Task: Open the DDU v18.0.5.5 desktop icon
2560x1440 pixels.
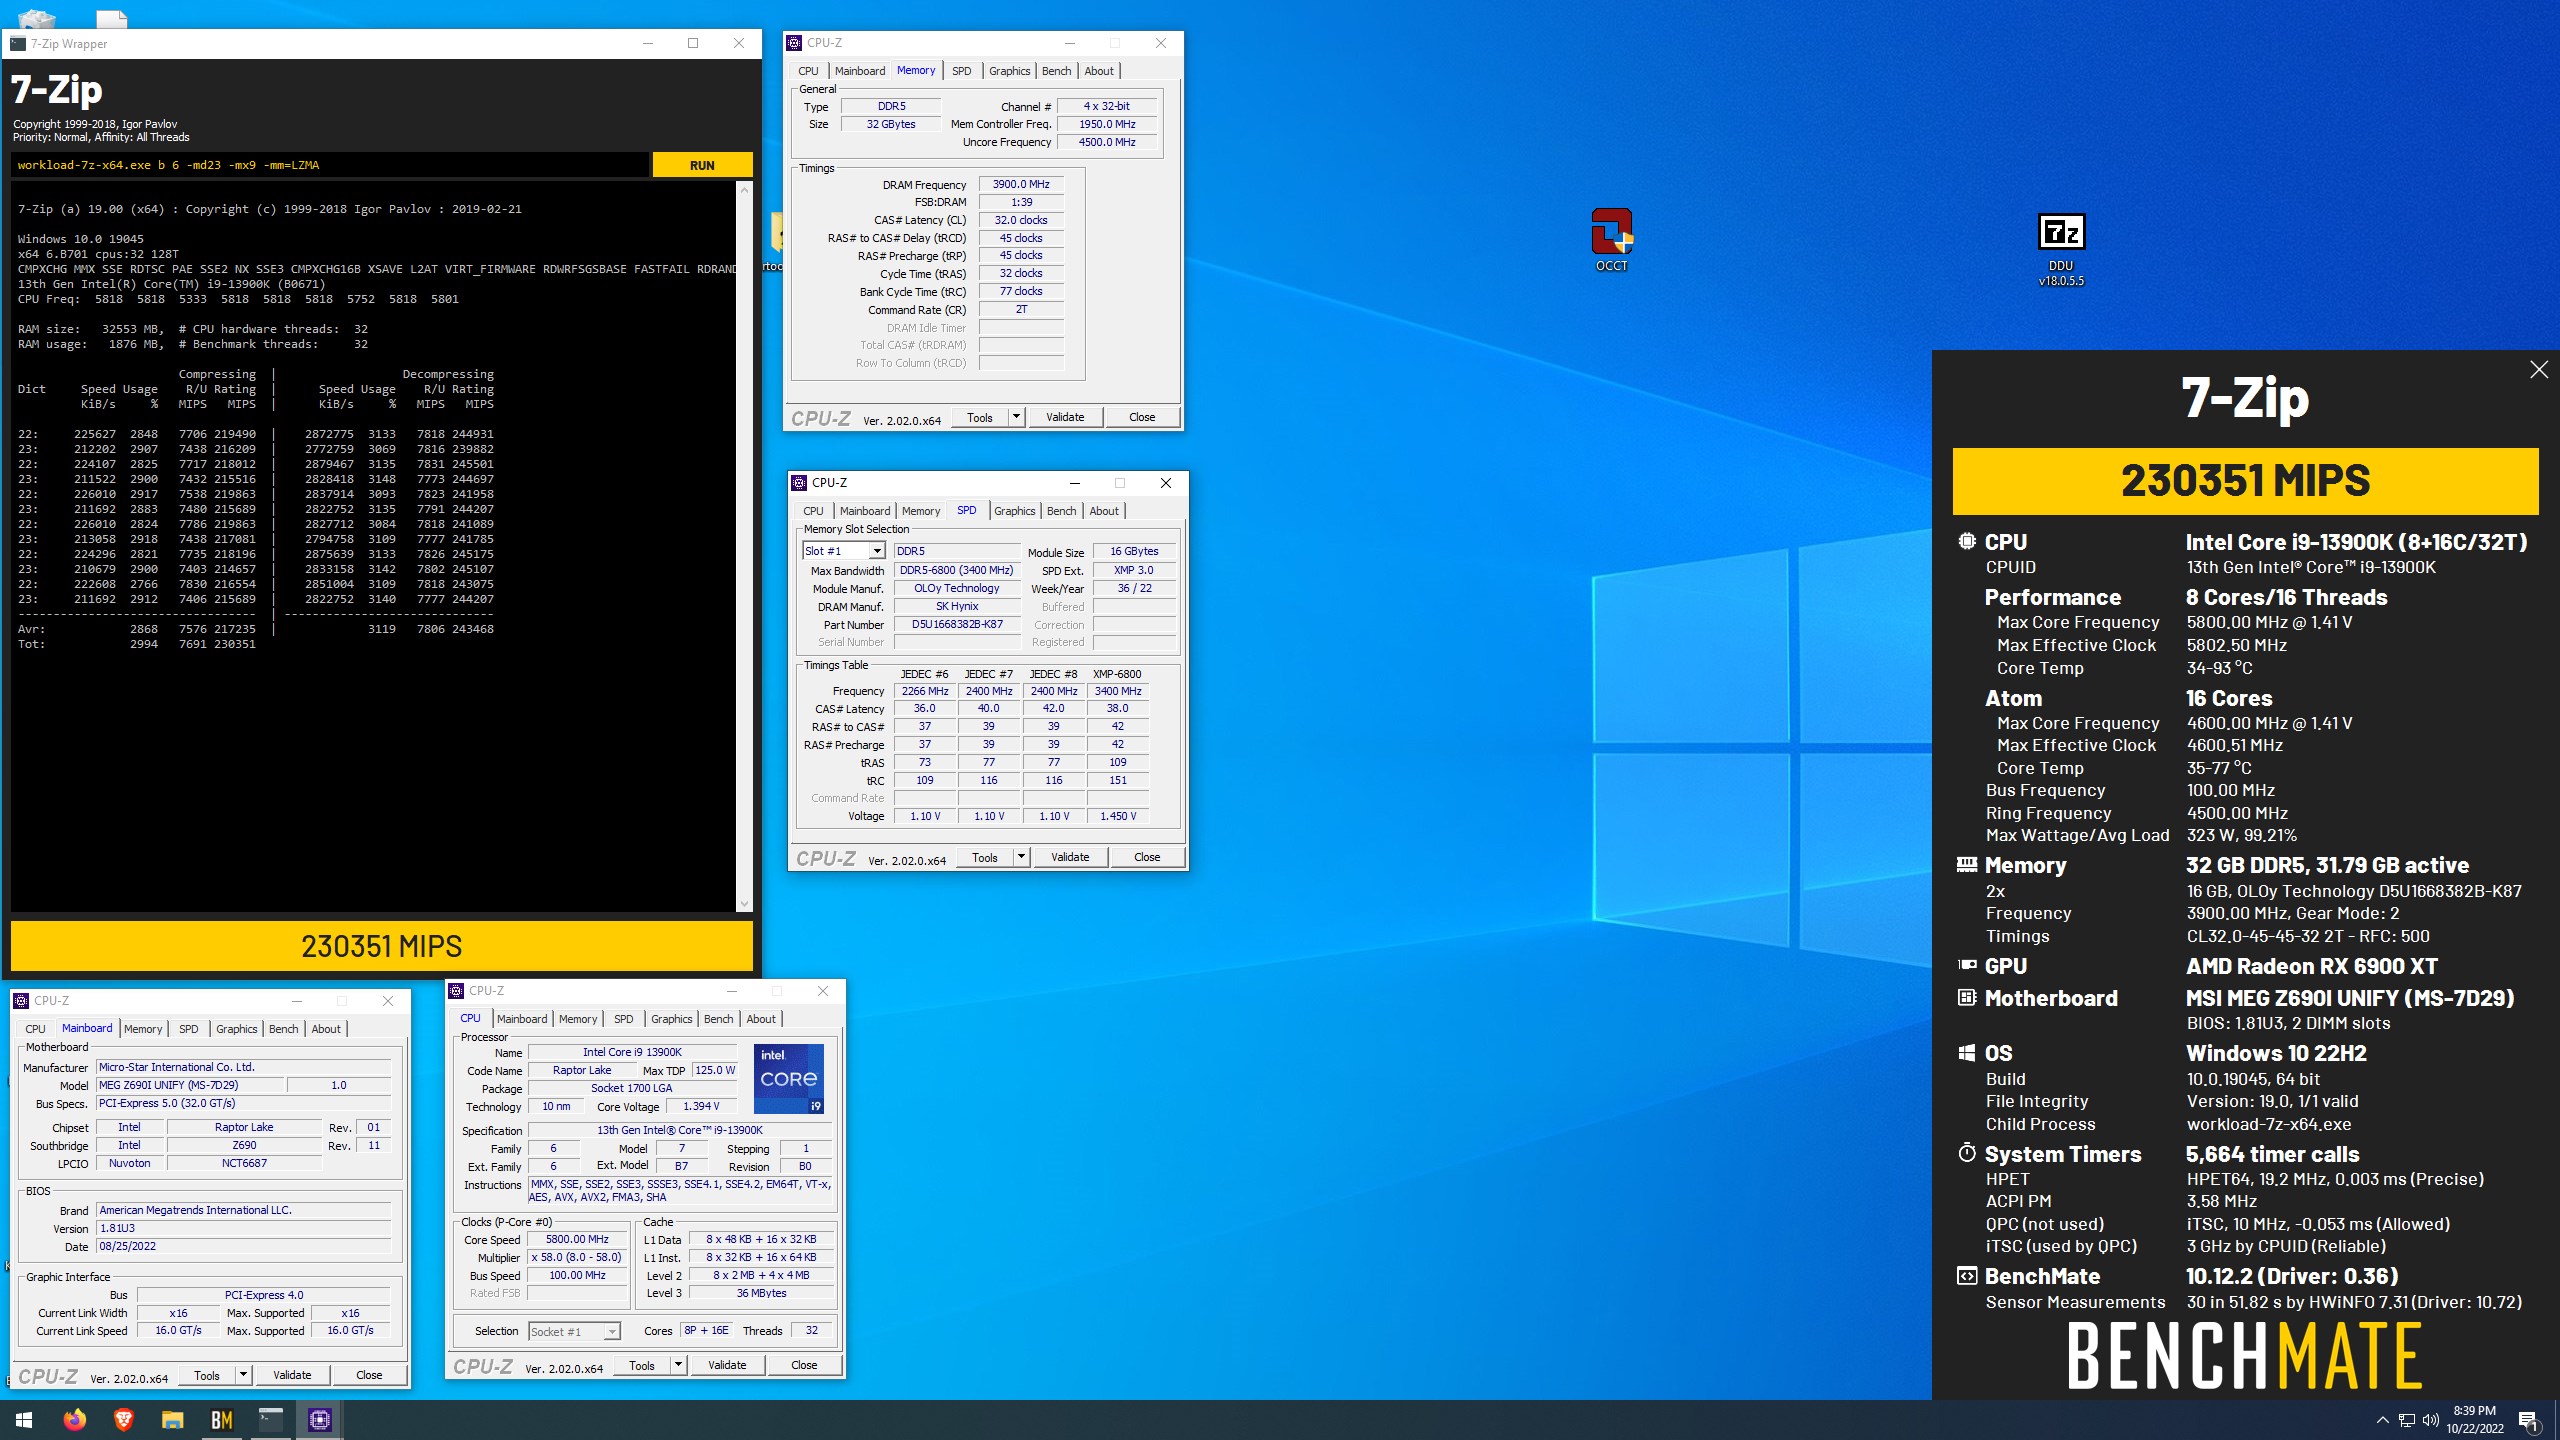Action: pyautogui.click(x=2061, y=250)
